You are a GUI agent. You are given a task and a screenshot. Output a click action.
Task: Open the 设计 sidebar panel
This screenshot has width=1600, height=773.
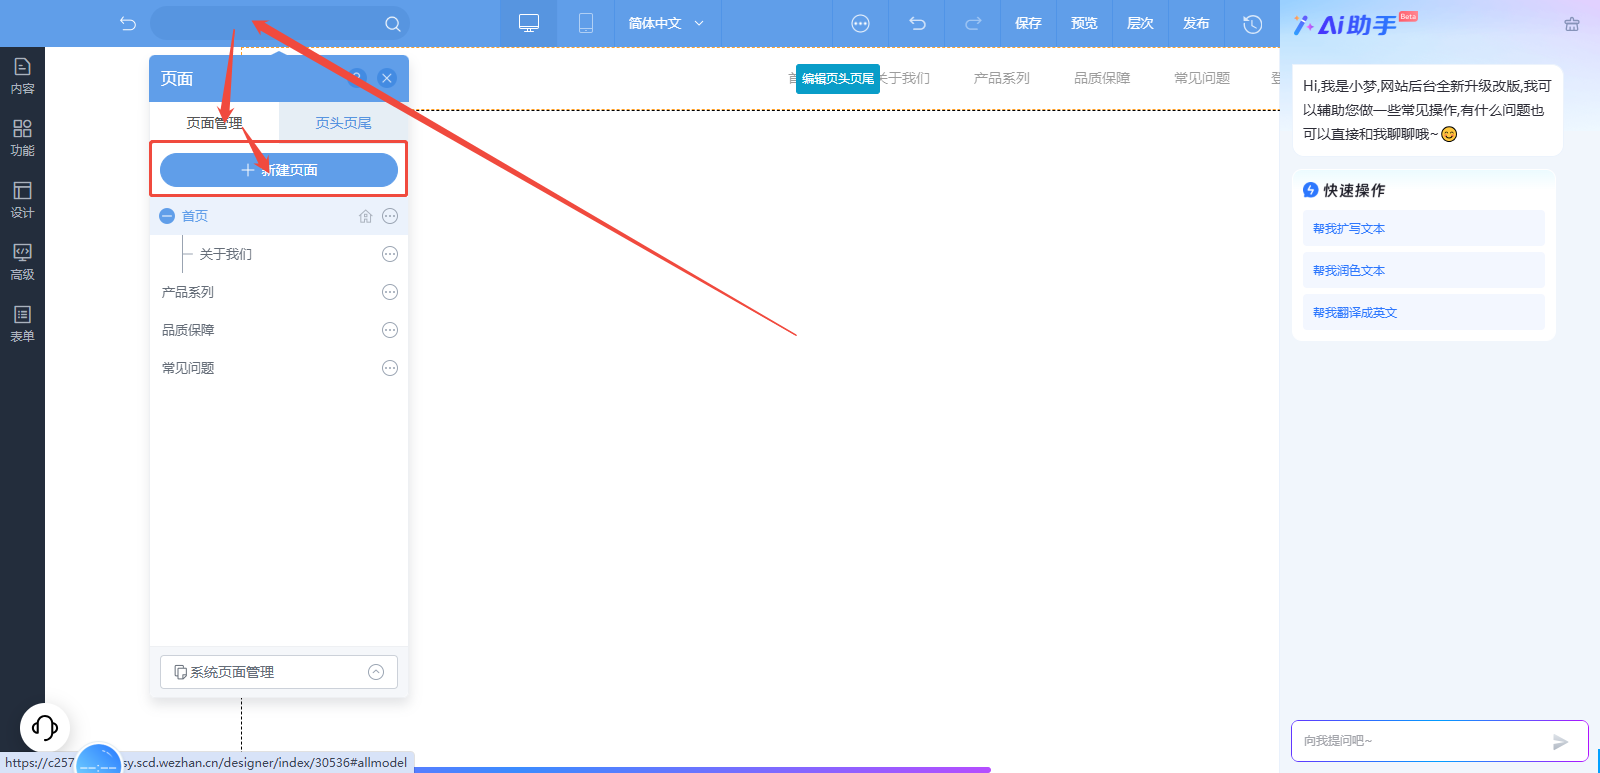[22, 200]
